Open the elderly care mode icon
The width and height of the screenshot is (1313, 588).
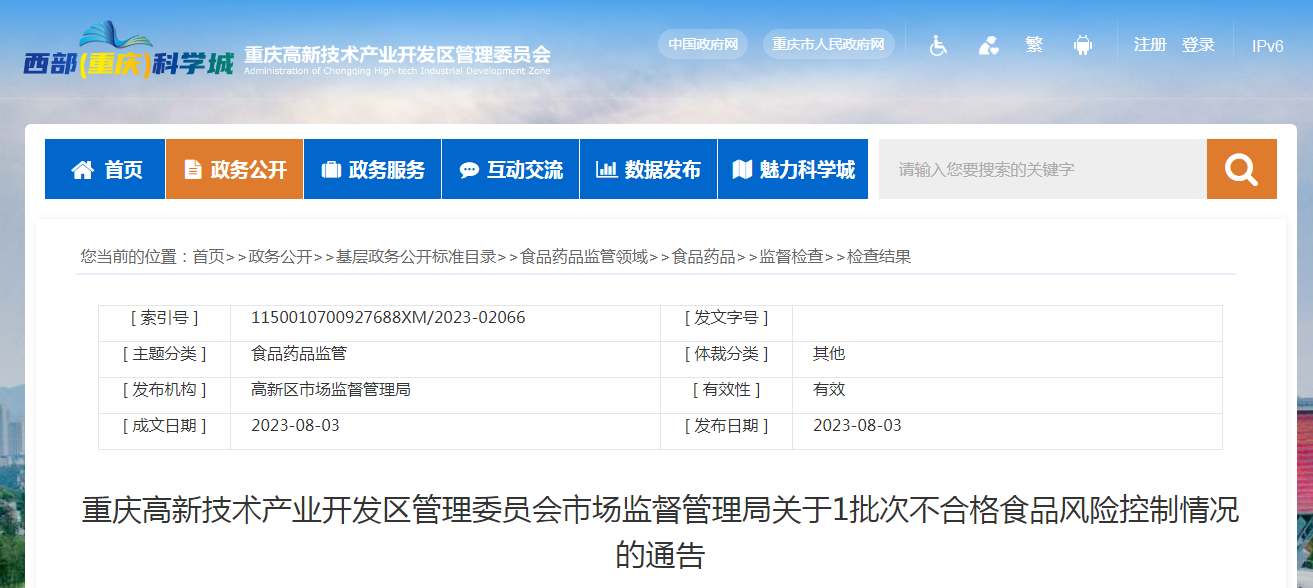(x=988, y=45)
